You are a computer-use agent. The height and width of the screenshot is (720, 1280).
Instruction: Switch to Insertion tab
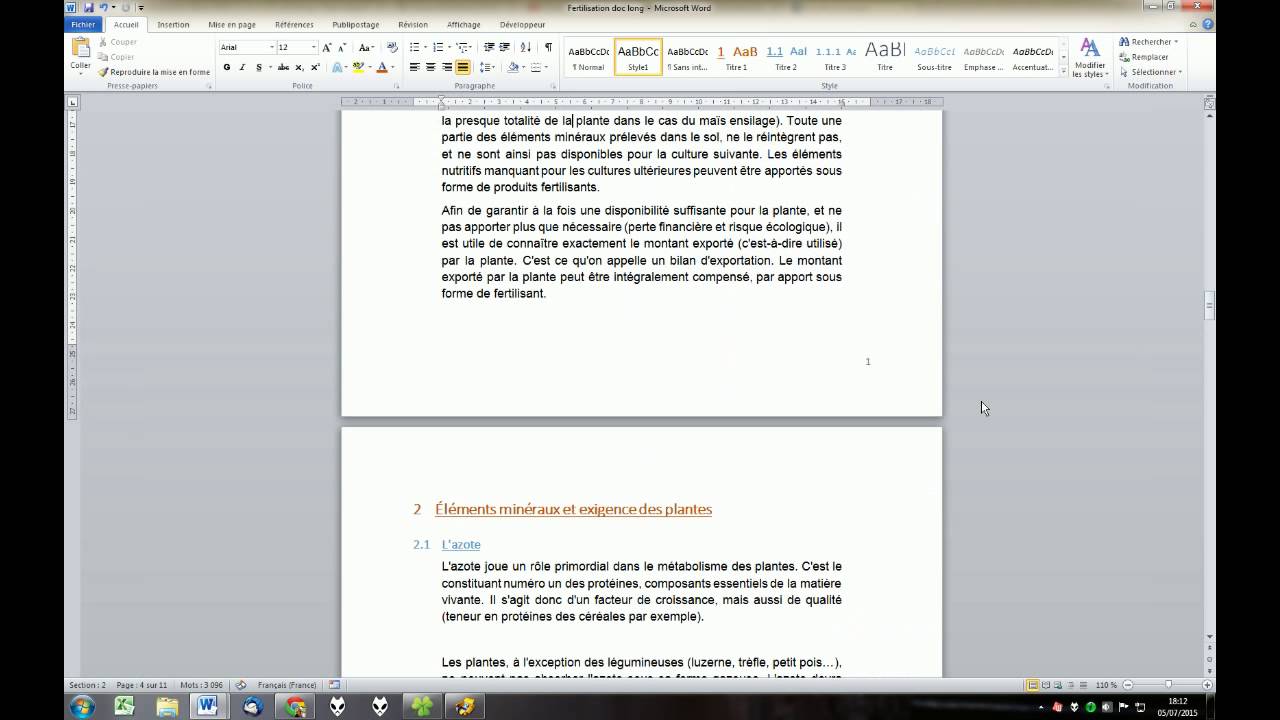coord(173,24)
